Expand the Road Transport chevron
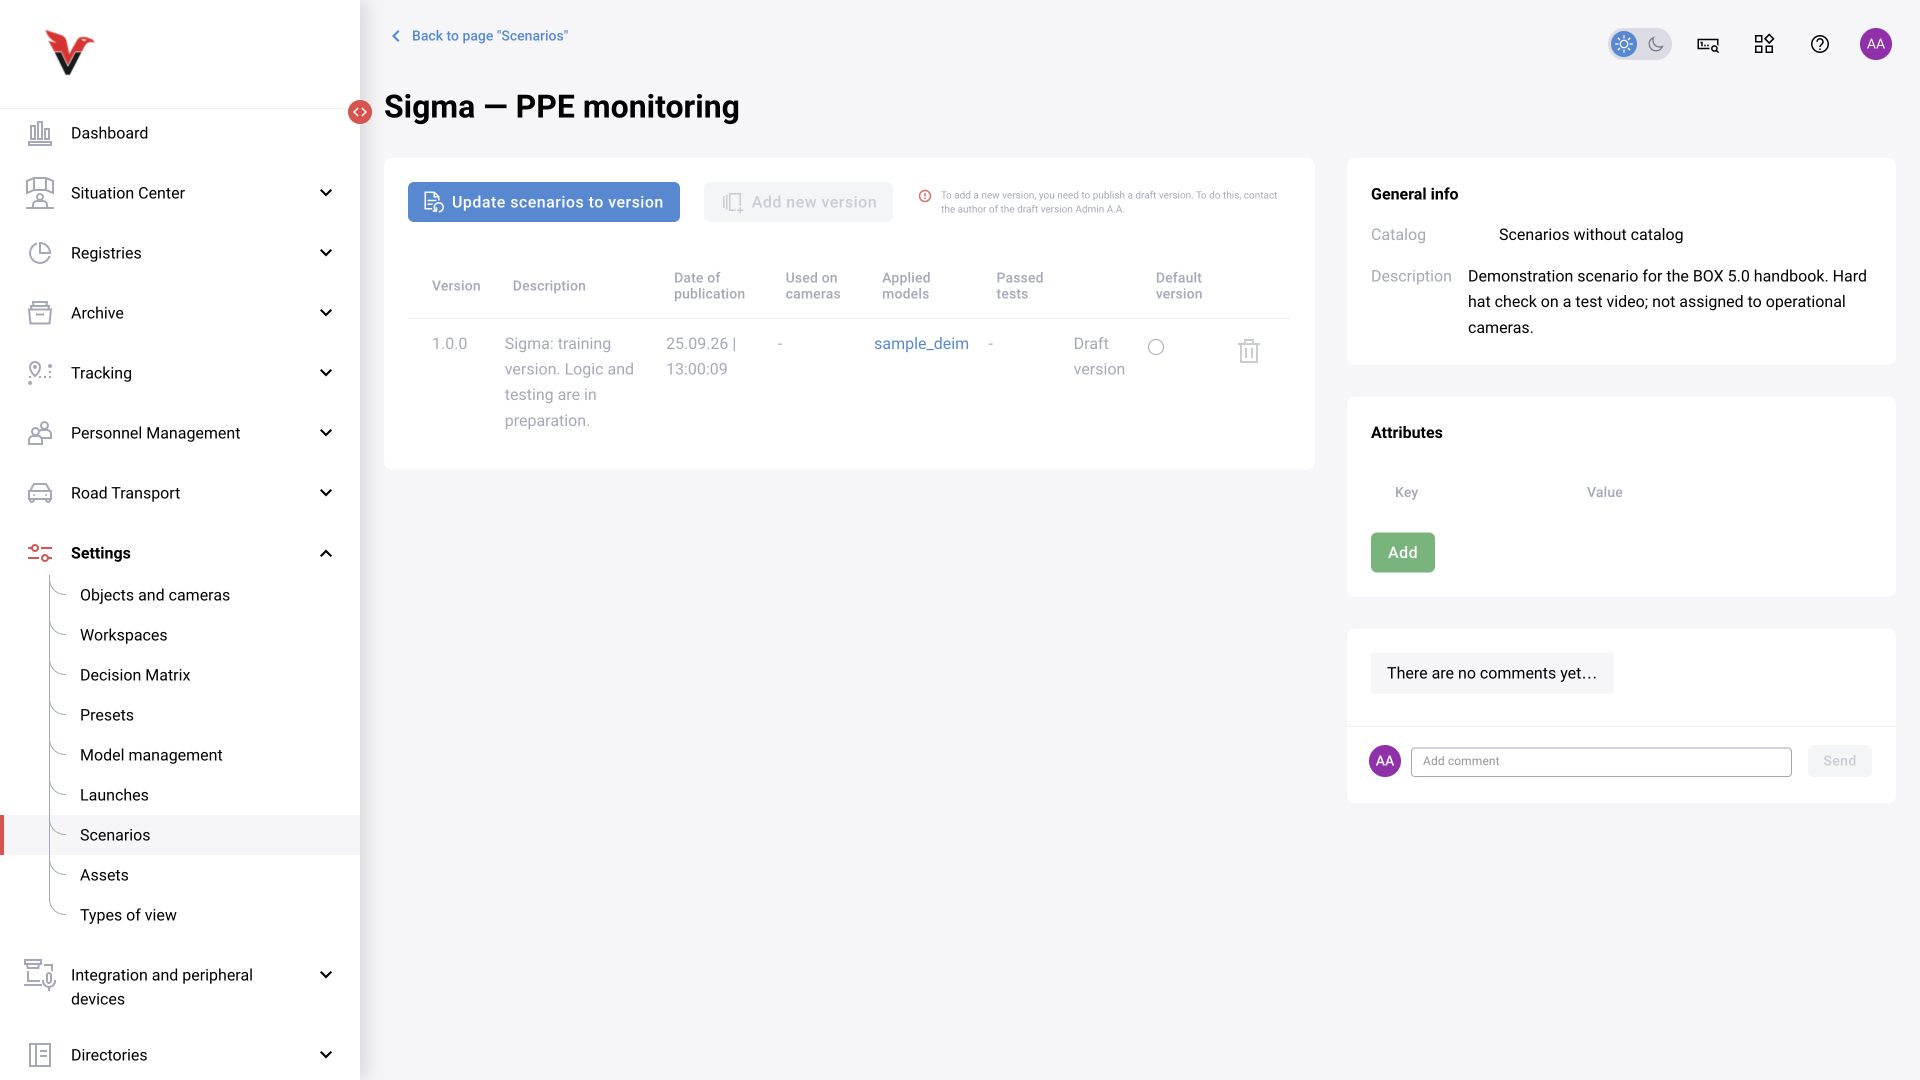The height and width of the screenshot is (1080, 1920). [x=326, y=493]
